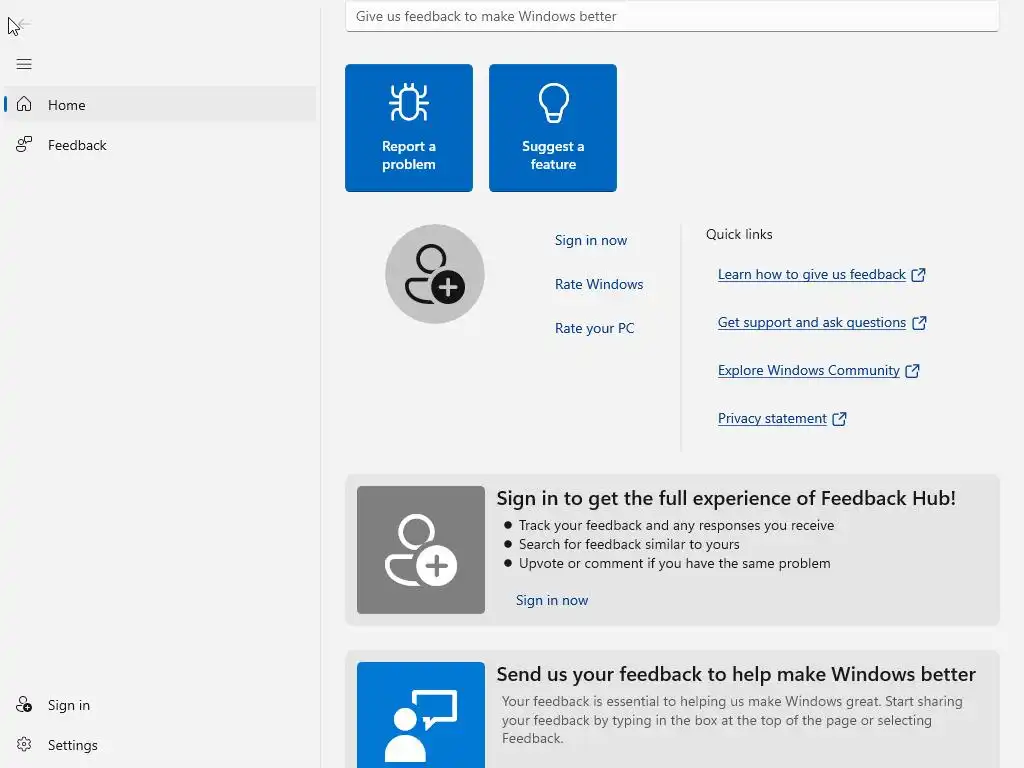Open Feedback in navigation
Image resolution: width=1024 pixels, height=768 pixels.
pos(160,145)
